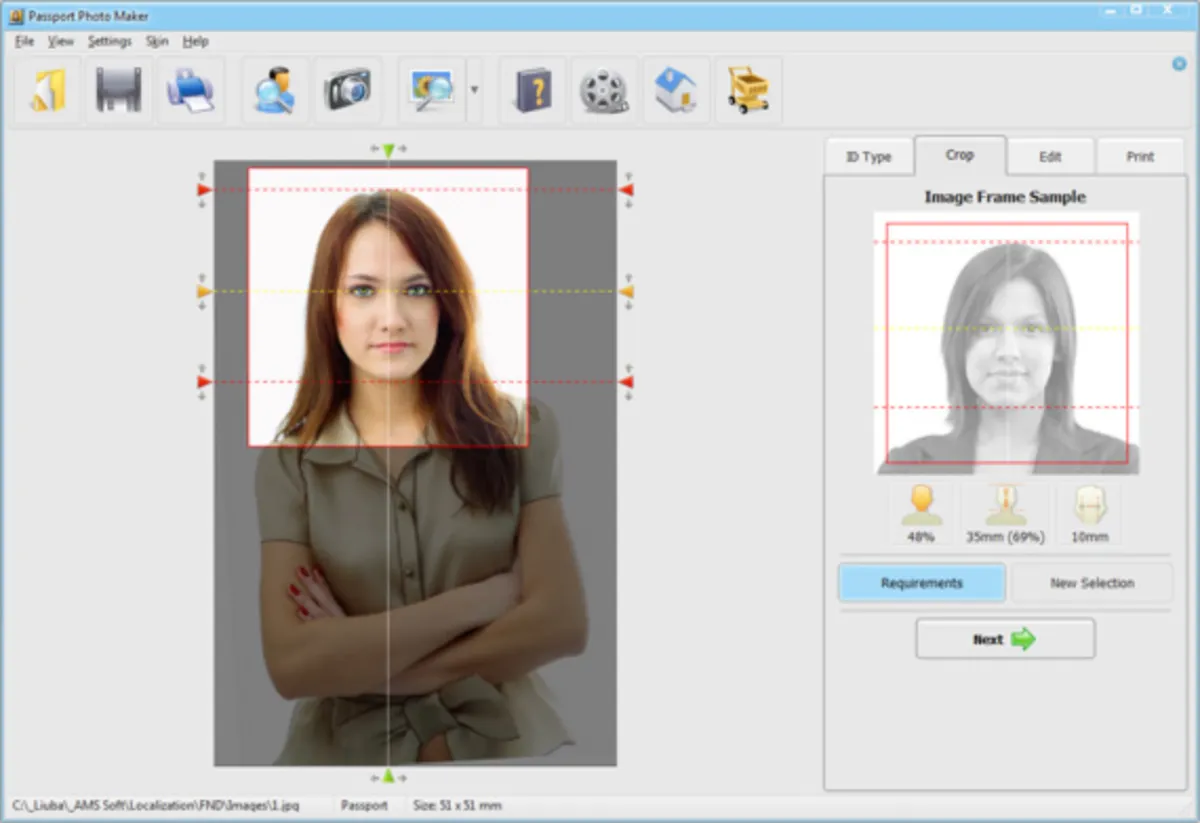The height and width of the screenshot is (823, 1200).
Task: Click the top green center-line marker
Action: tap(389, 150)
